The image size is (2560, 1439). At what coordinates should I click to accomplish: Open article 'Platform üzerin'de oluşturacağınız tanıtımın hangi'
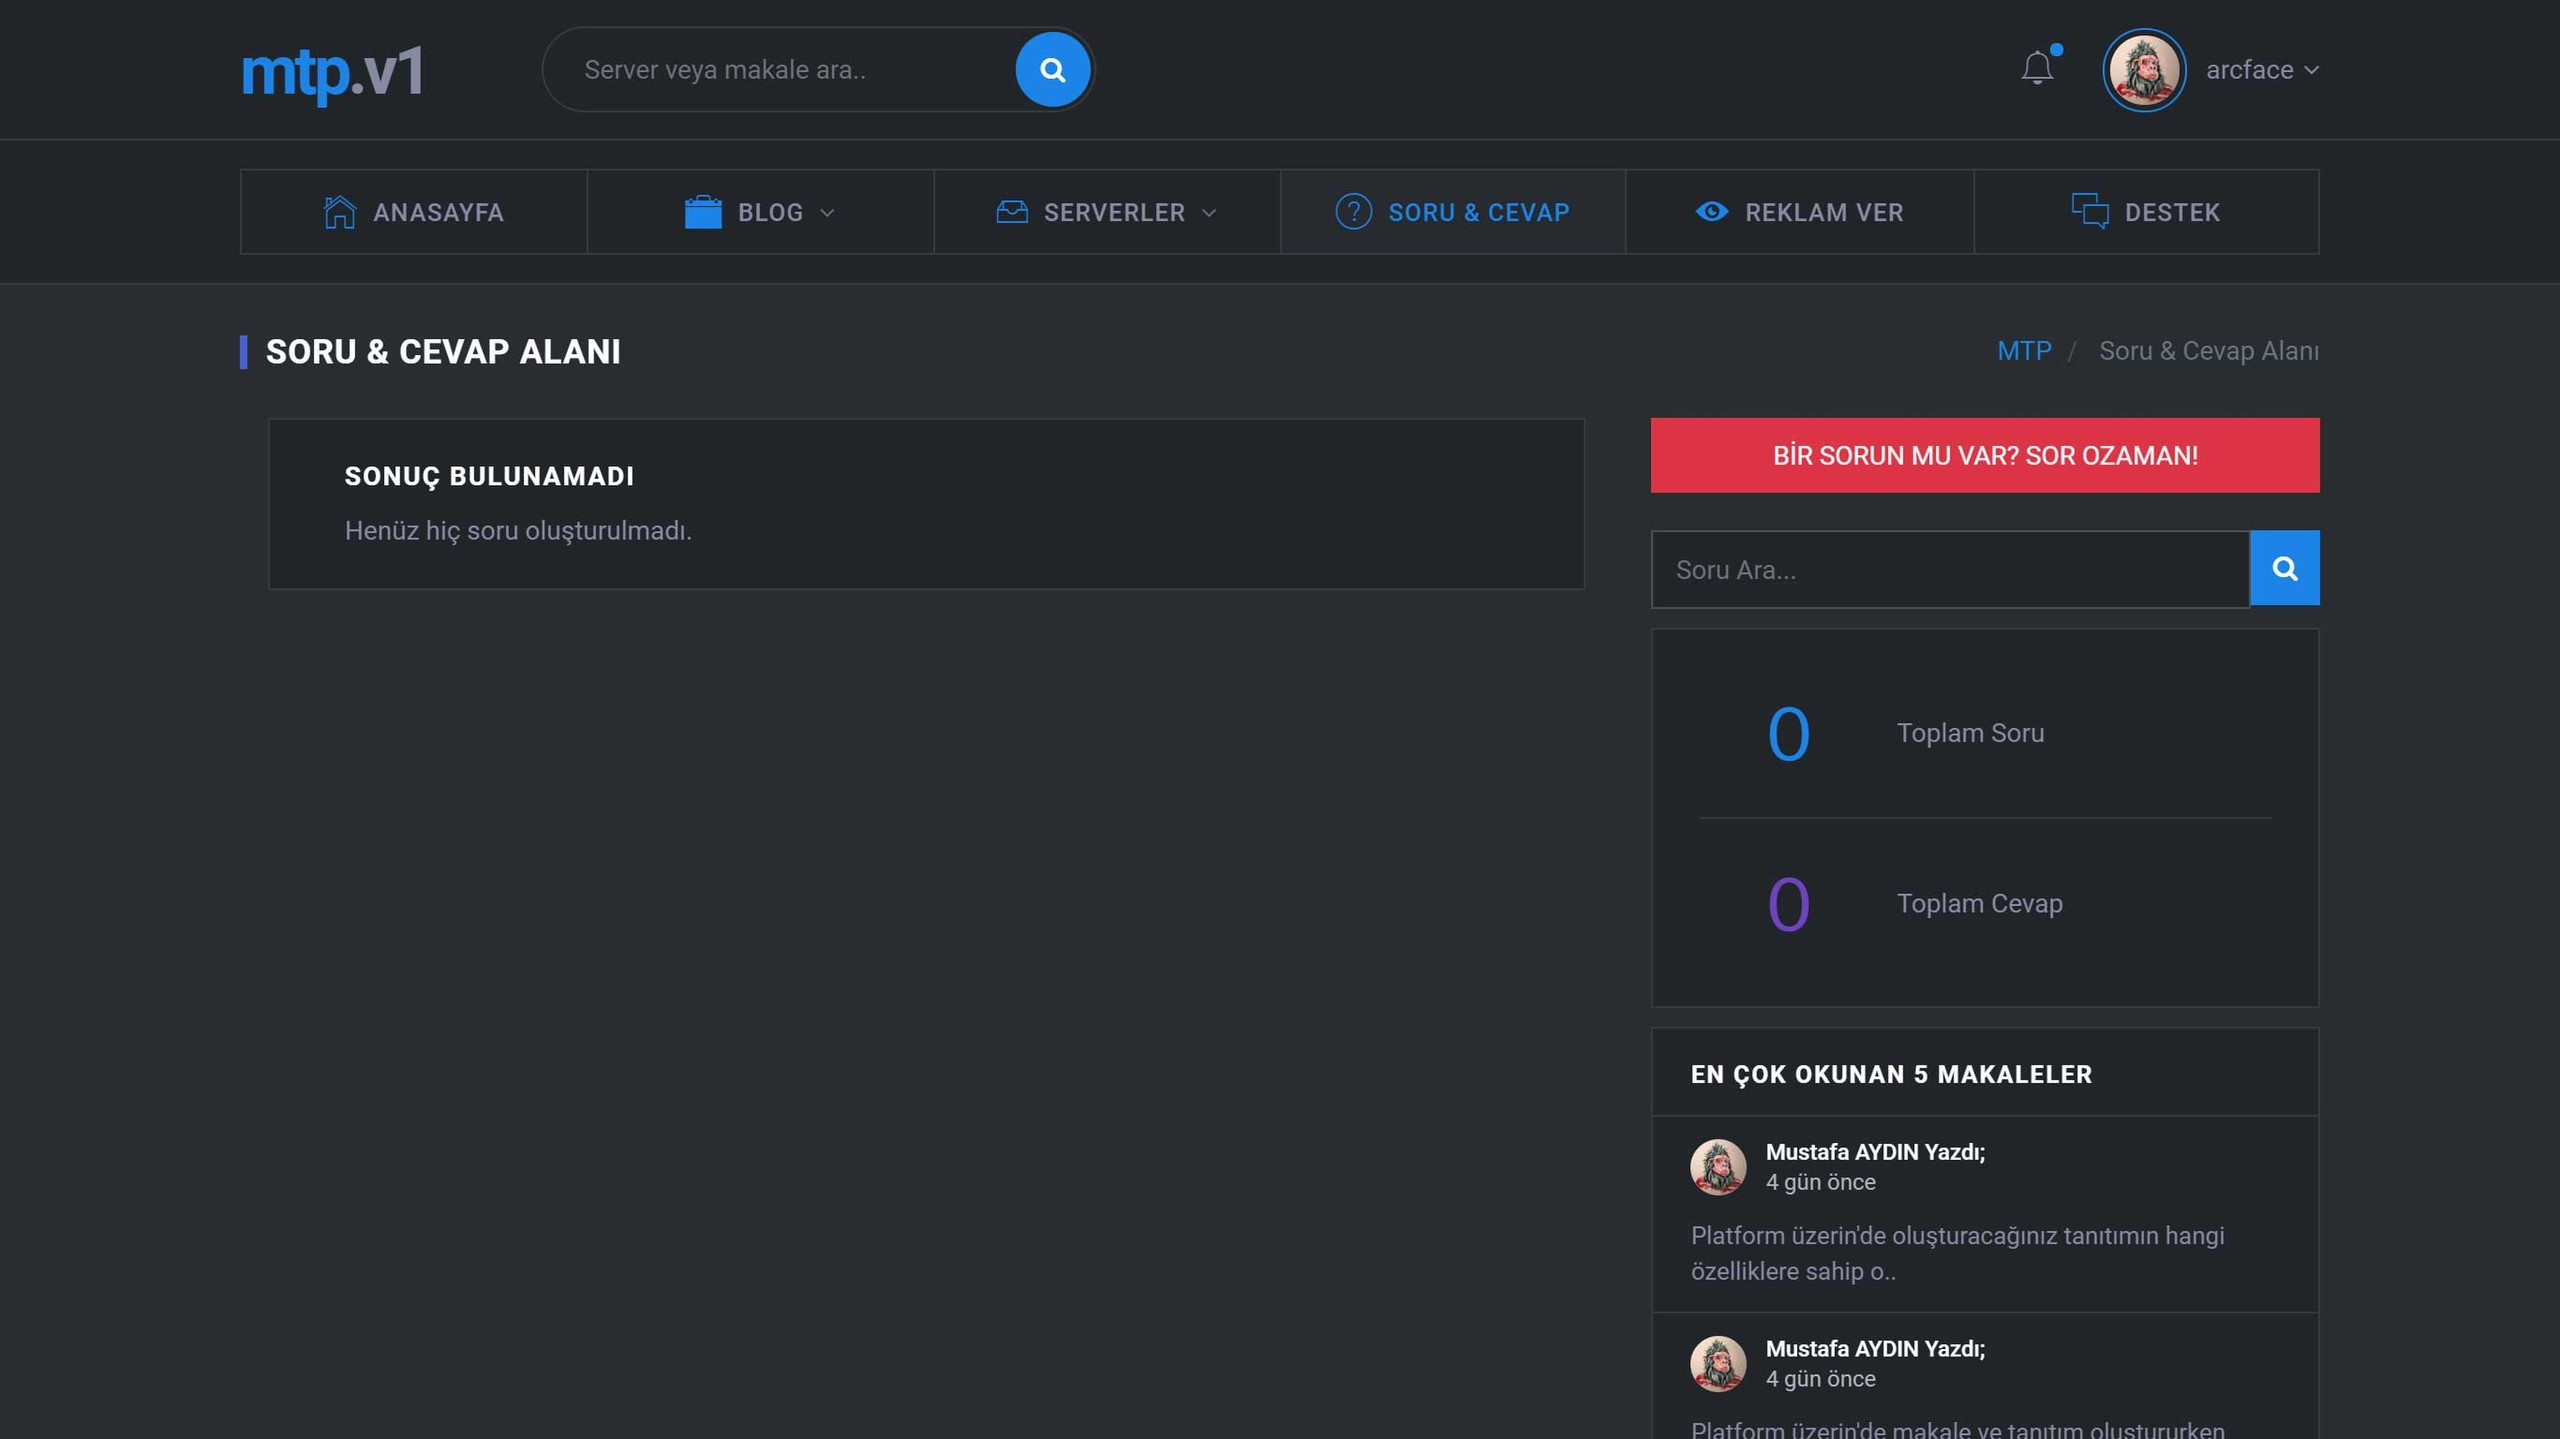click(x=1957, y=1253)
